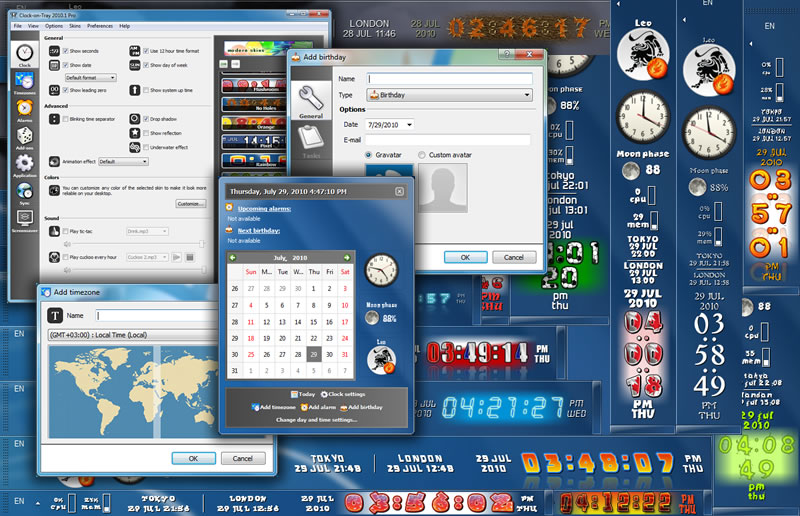Enable the Blinking time separator option
The width and height of the screenshot is (800, 516).
pos(66,118)
